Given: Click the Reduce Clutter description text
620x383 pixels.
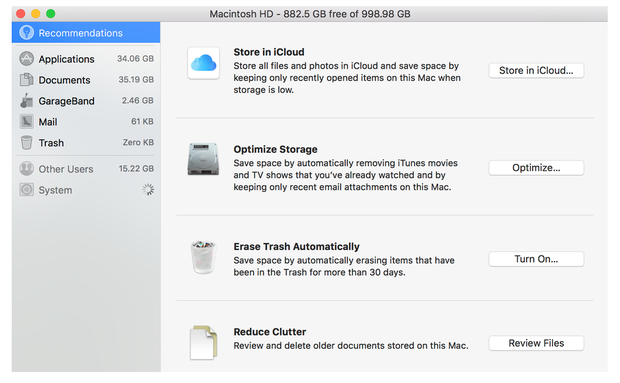Looking at the screenshot, I should [x=351, y=346].
